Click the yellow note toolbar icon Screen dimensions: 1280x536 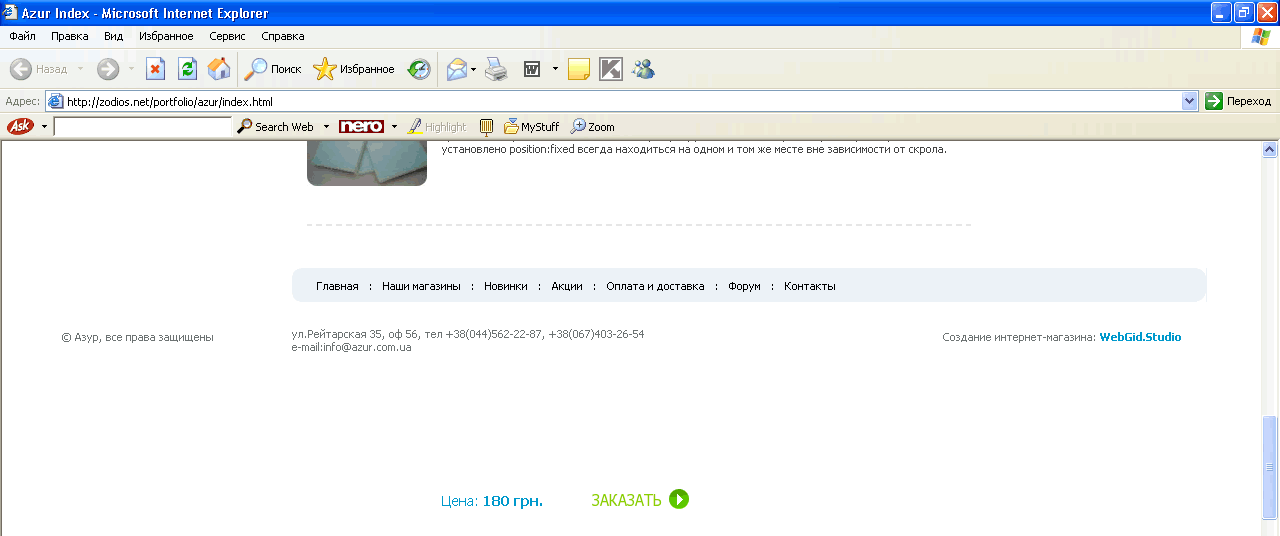coord(578,69)
